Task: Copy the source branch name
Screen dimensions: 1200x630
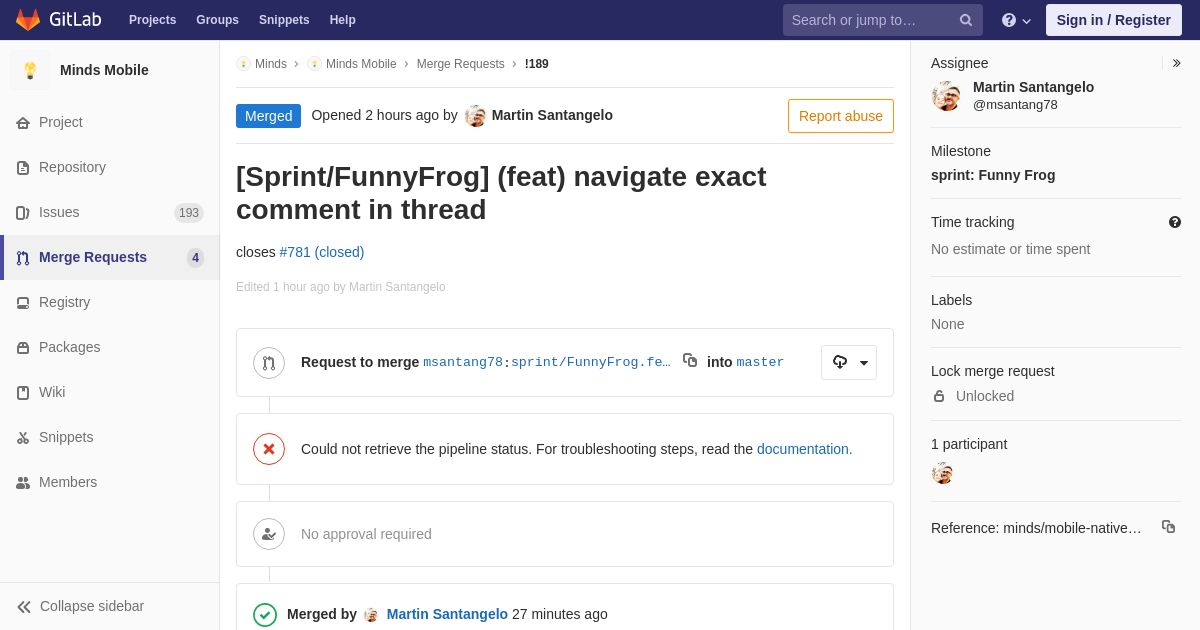Action: tap(690, 361)
